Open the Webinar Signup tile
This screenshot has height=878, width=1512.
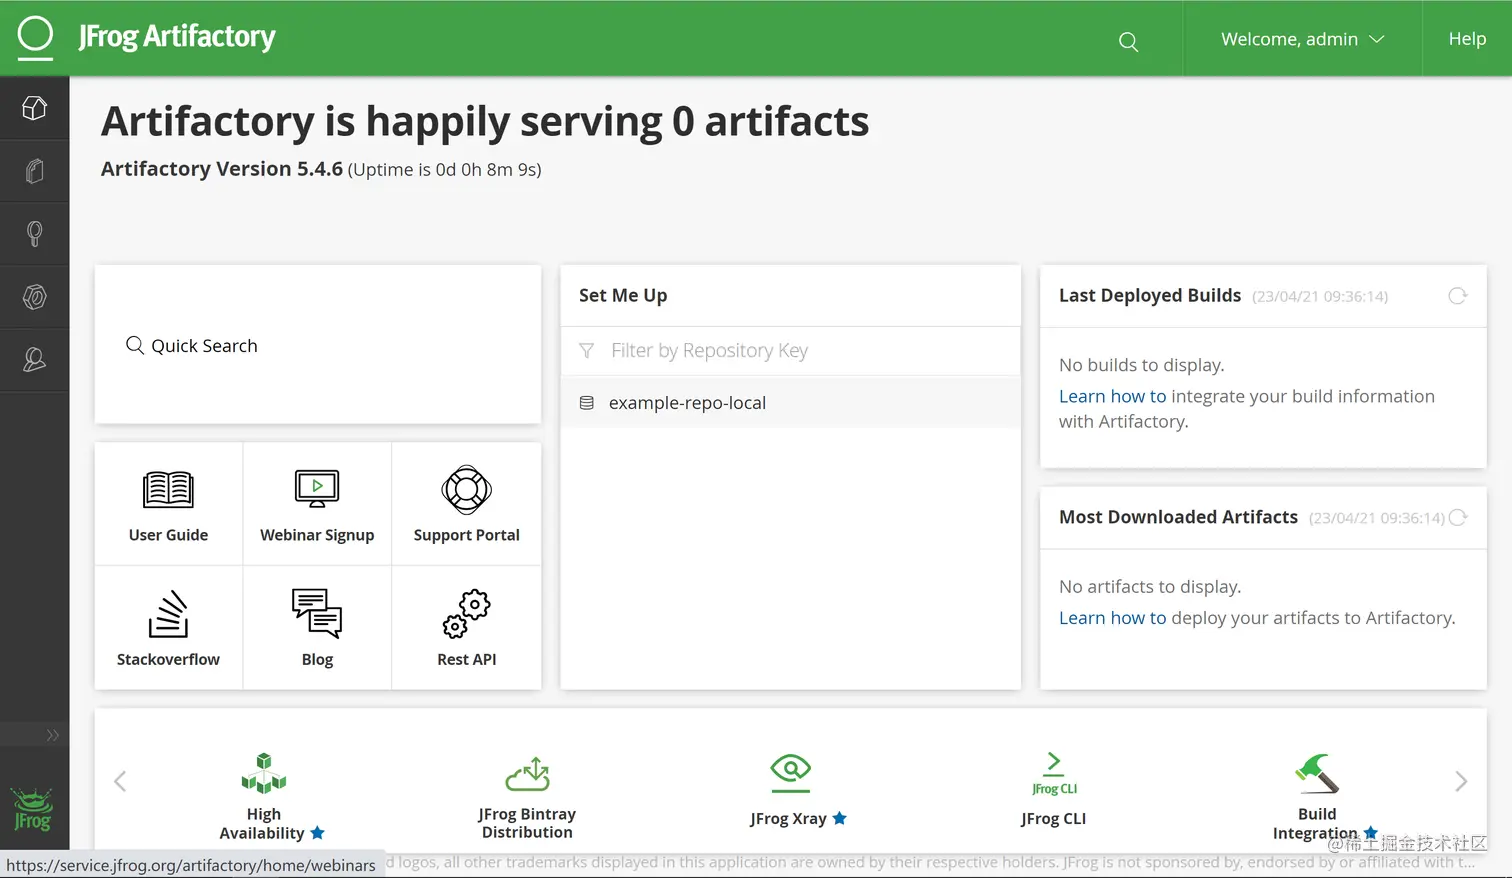point(317,505)
